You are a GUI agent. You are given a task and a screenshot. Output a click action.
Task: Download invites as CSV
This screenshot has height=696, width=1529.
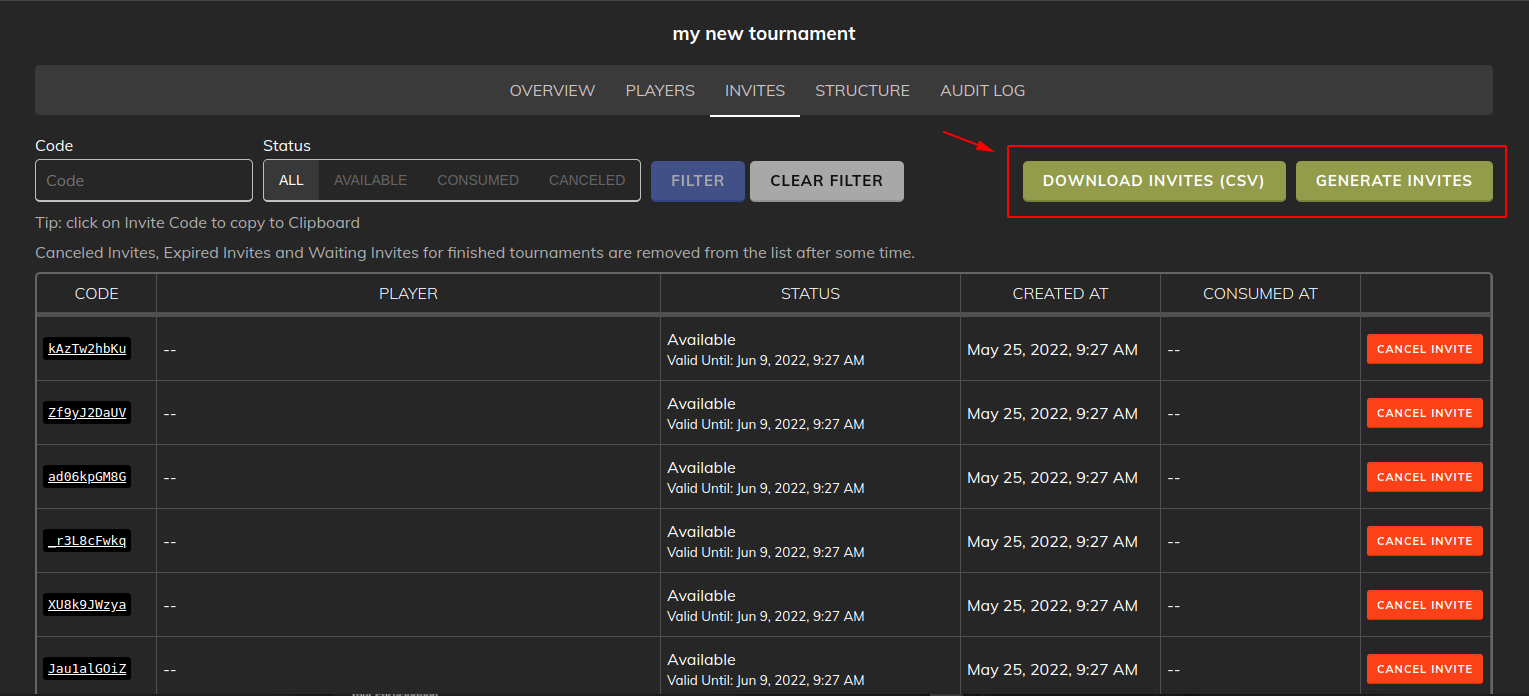1154,181
